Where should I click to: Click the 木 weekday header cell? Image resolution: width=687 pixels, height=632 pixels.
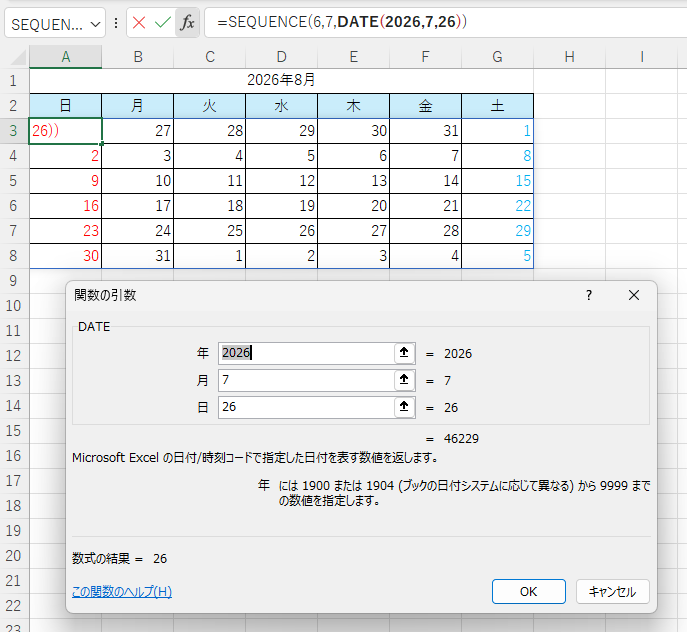click(353, 106)
